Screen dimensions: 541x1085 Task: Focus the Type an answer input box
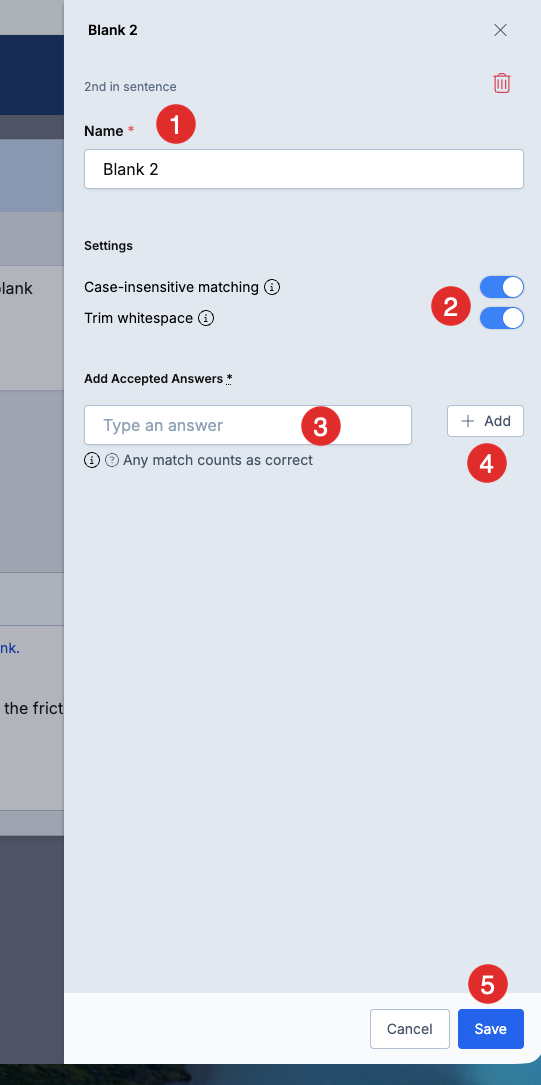coord(248,425)
